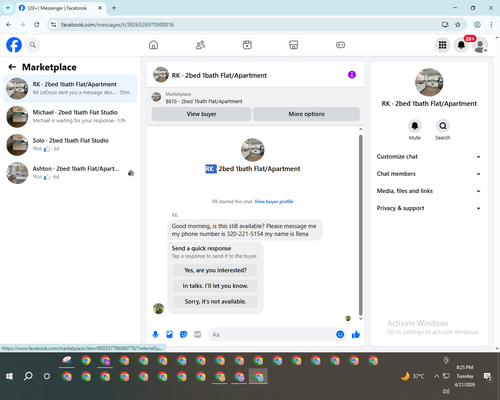Open the Gaming icon
Screen dimensions: 500x400
340,45
